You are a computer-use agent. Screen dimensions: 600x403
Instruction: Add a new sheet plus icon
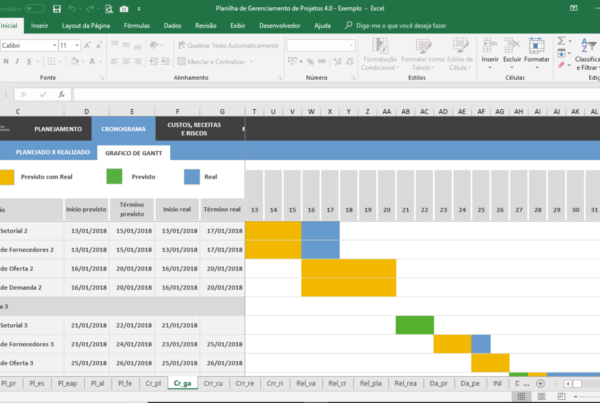(540, 383)
